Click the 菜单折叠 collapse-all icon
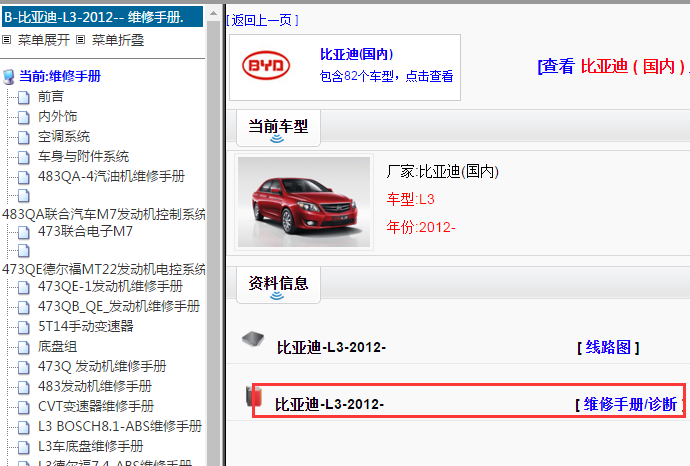This screenshot has width=690, height=466. pyautogui.click(x=80, y=40)
